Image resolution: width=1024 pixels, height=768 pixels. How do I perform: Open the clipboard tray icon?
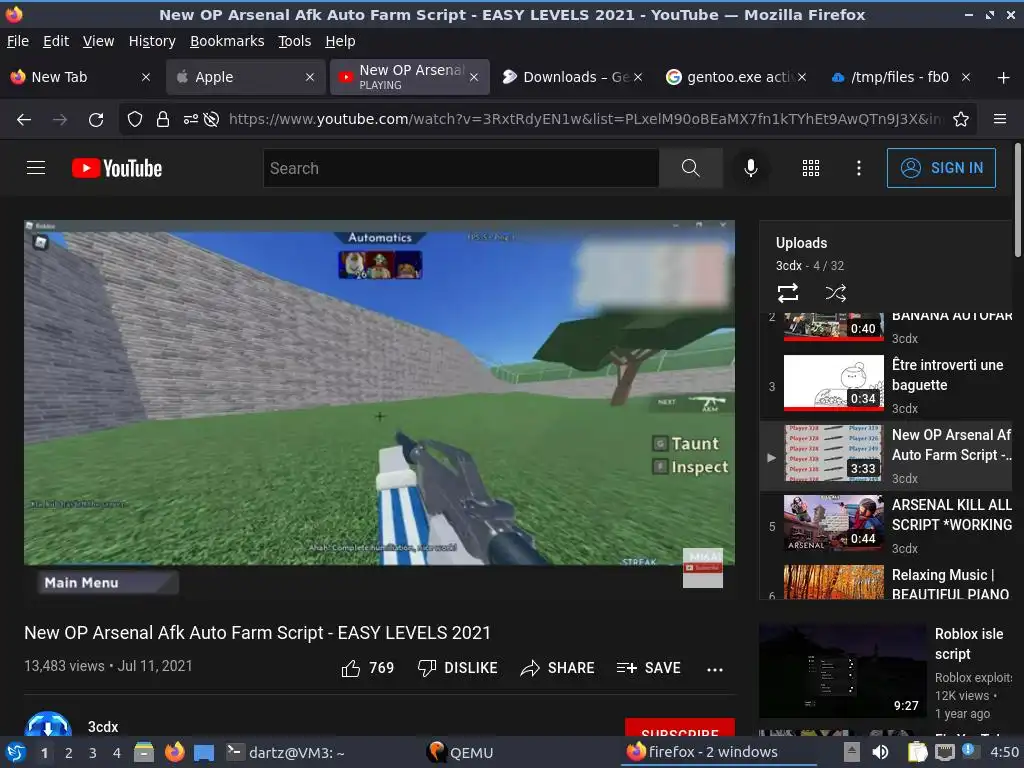[917, 752]
